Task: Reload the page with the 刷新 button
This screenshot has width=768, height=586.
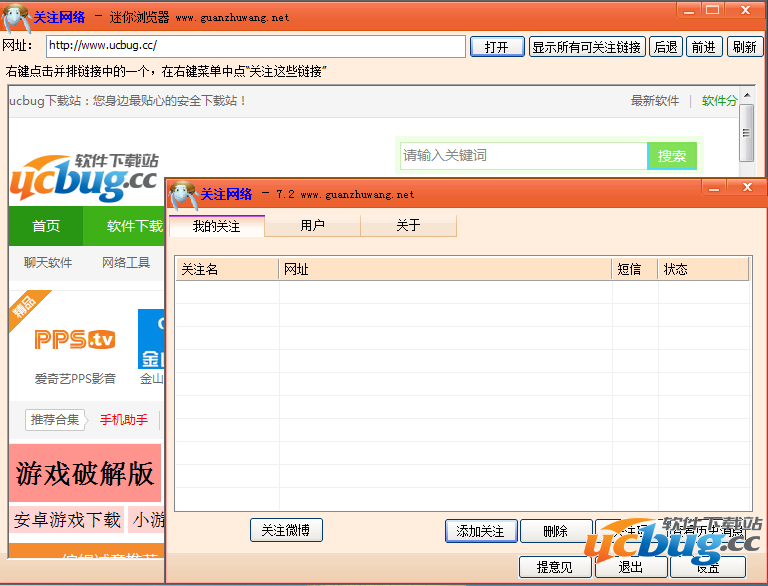Action: point(744,47)
